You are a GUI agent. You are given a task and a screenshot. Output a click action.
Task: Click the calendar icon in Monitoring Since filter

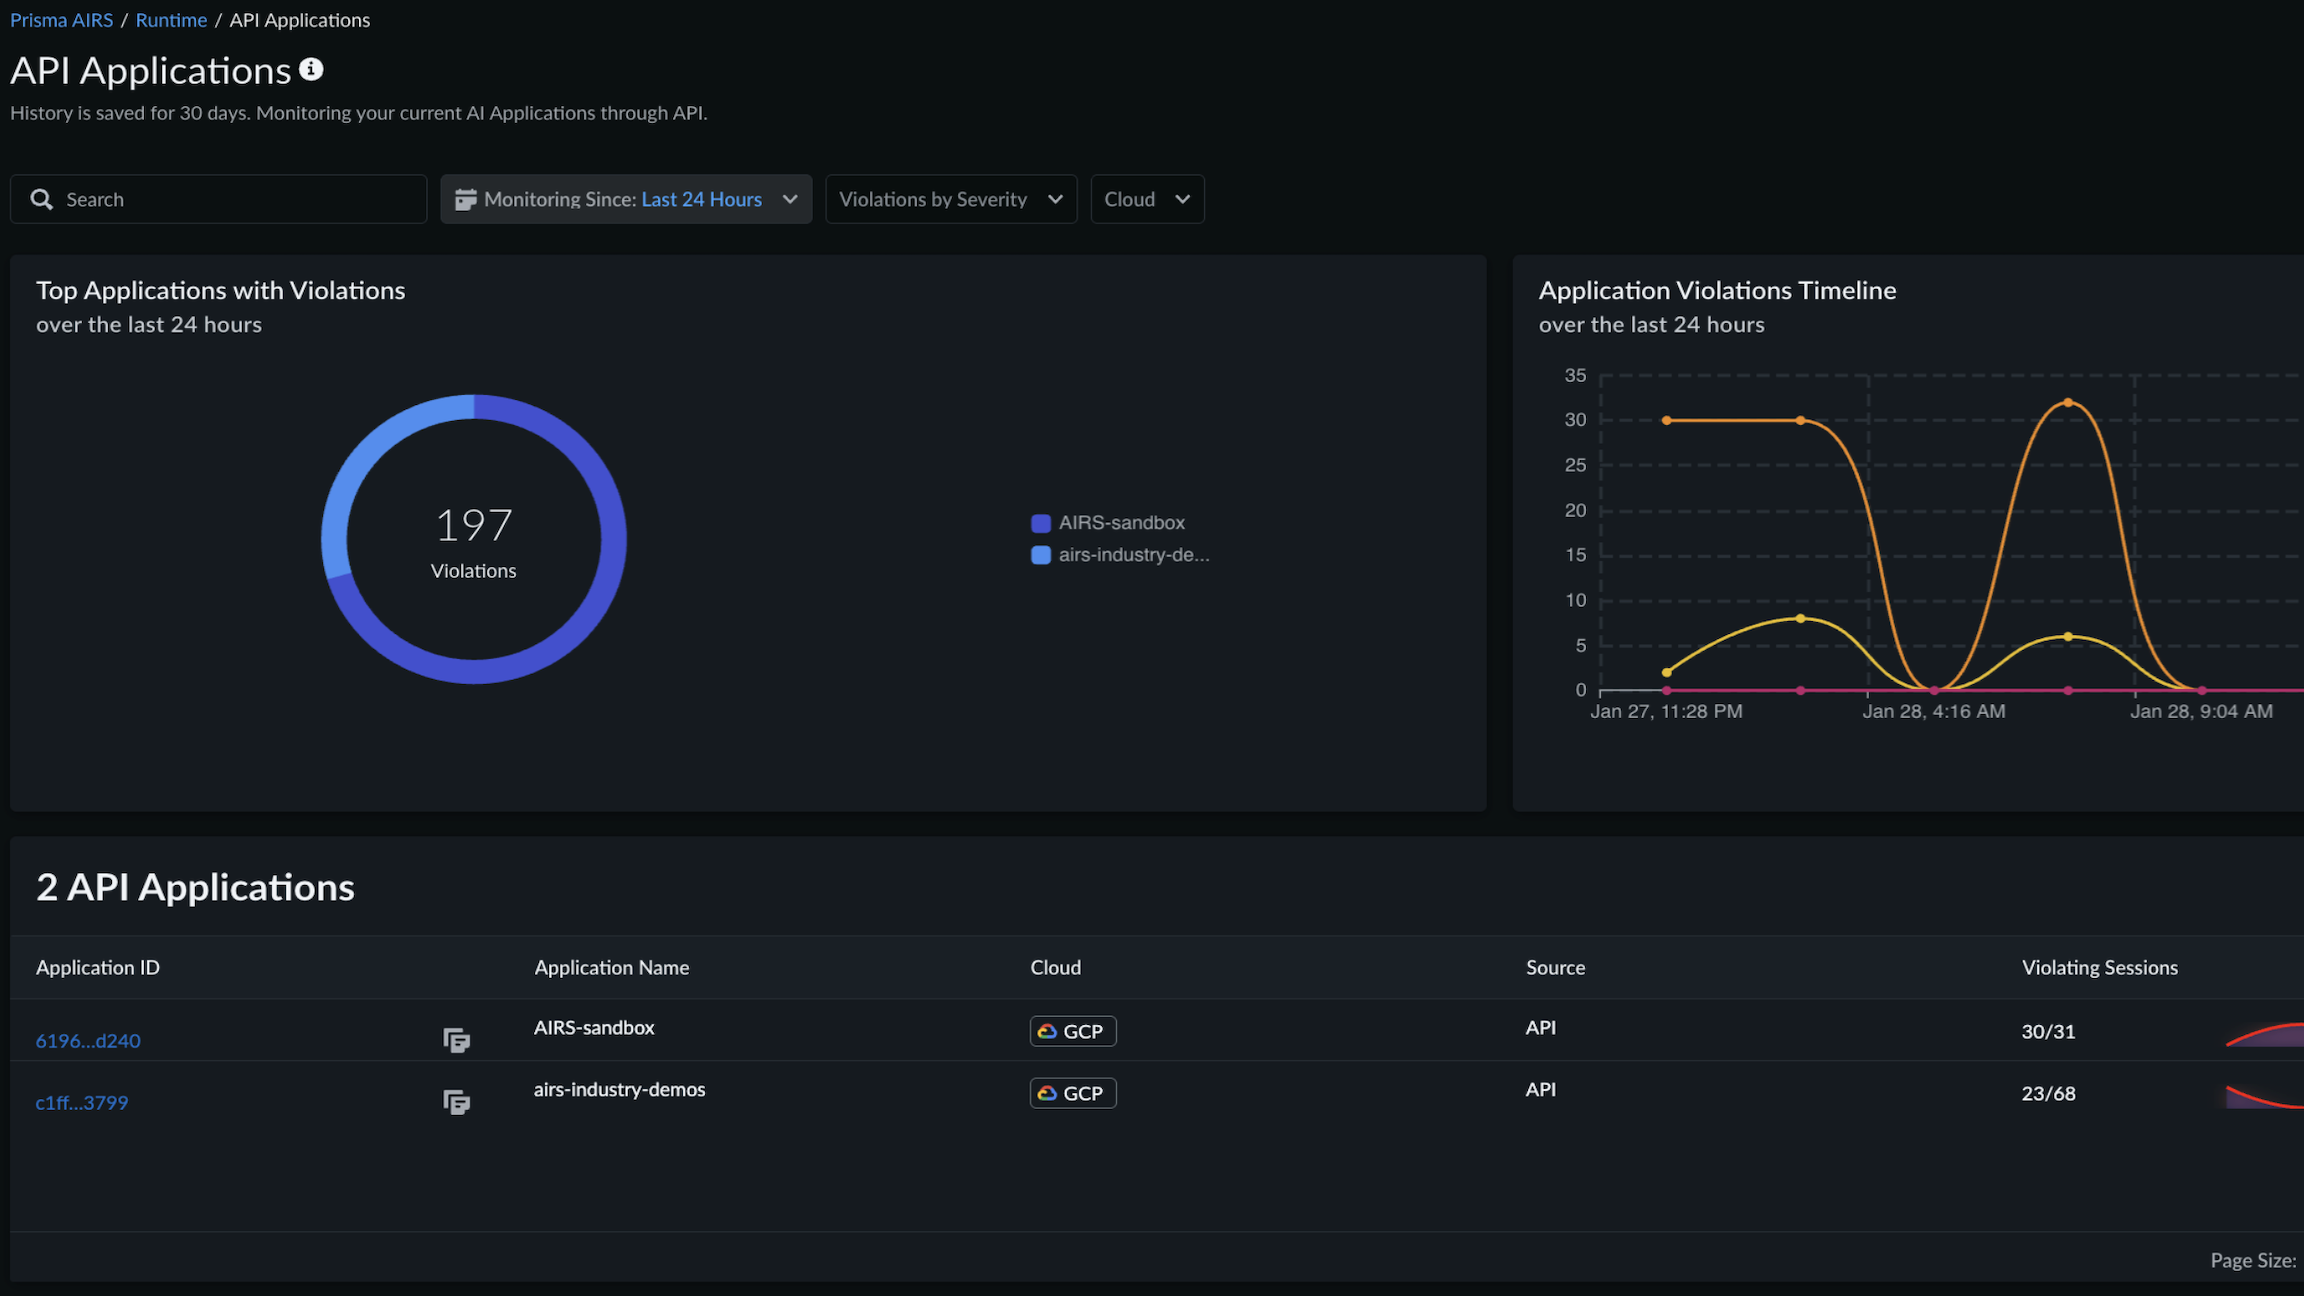coord(465,199)
